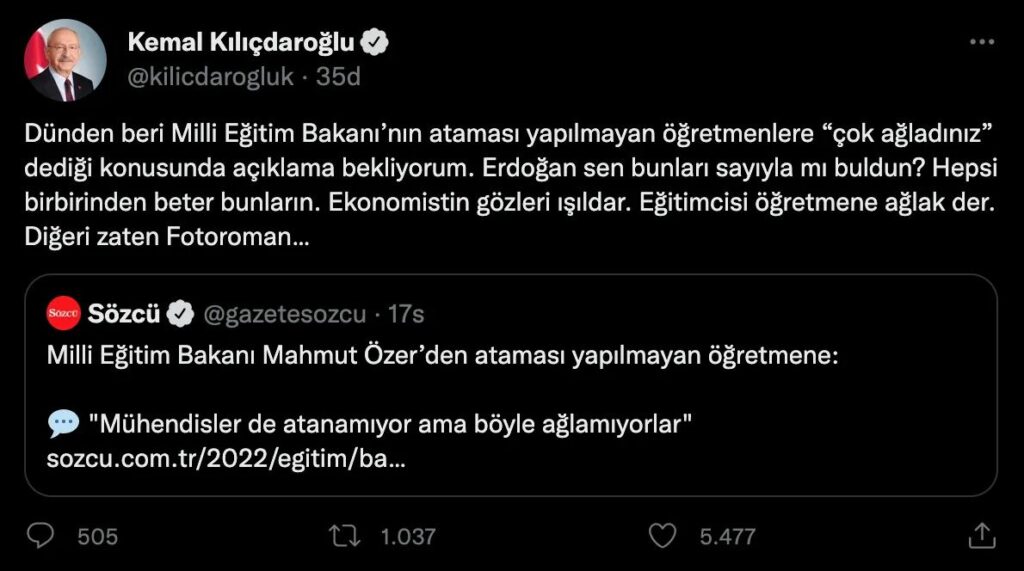The width and height of the screenshot is (1024, 571).
Task: Open the @kilicdarogluk handle link
Action: pyautogui.click(x=210, y=77)
